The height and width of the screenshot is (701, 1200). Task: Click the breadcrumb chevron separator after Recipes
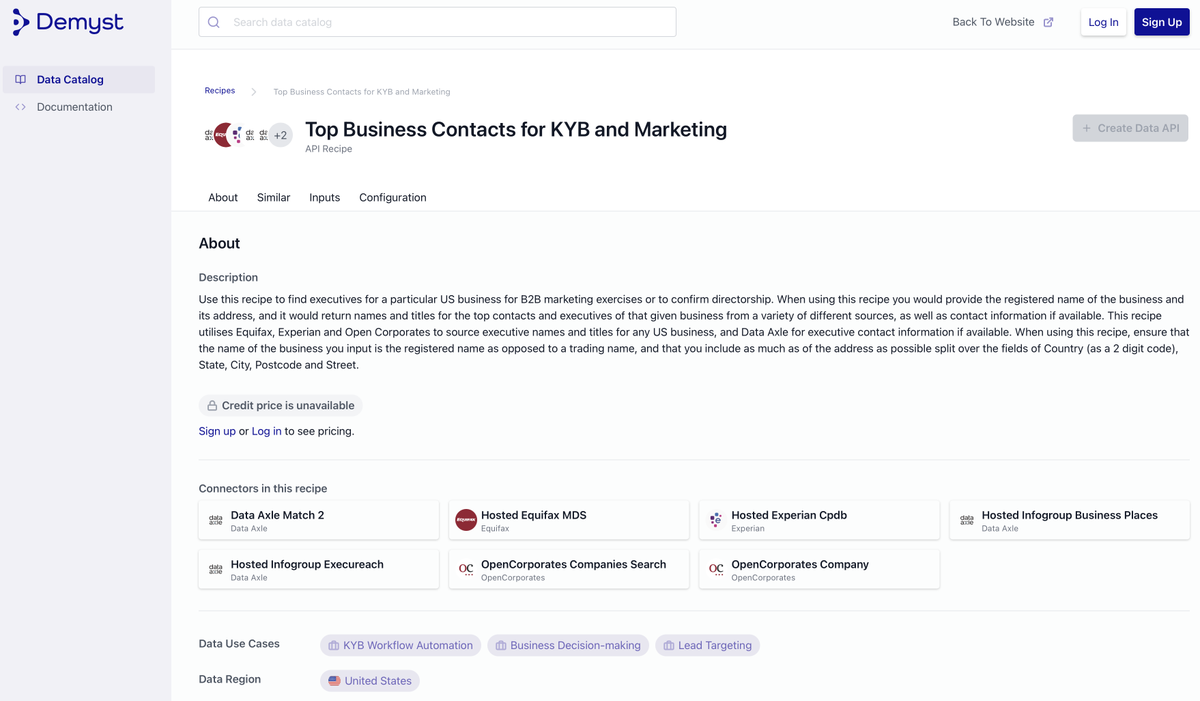point(254,92)
